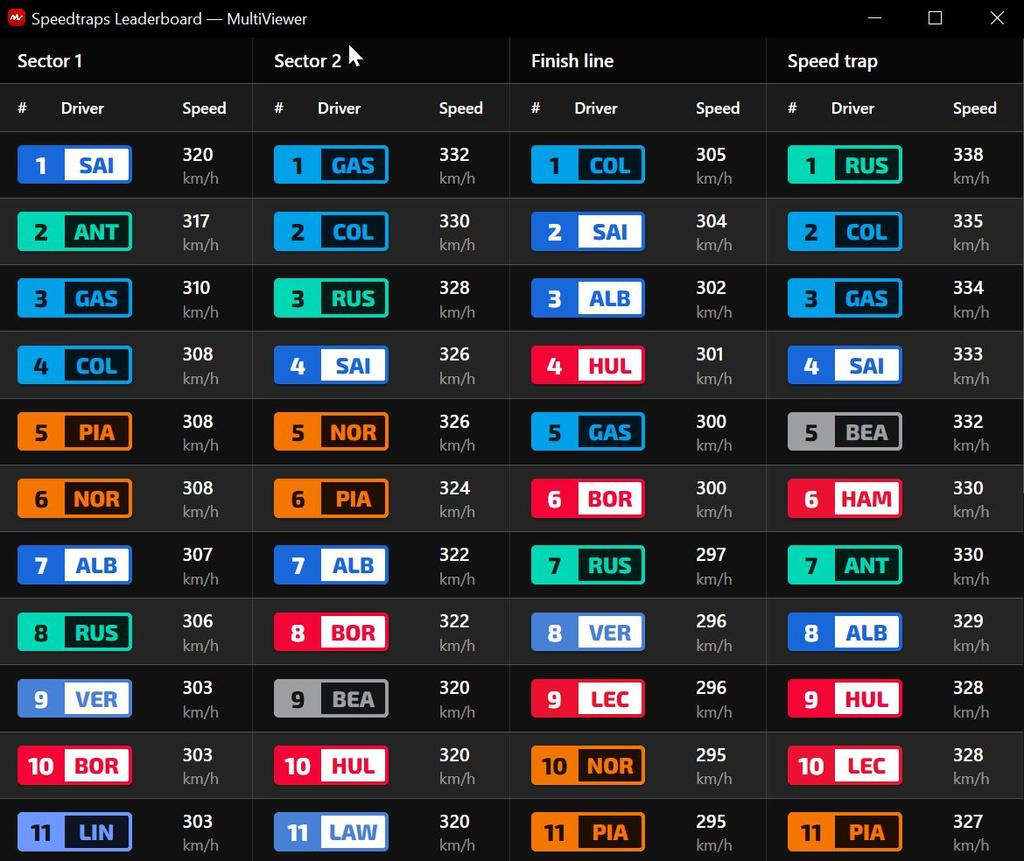
Task: Minimize the Speedtraps Leaderboard window
Action: [x=875, y=18]
